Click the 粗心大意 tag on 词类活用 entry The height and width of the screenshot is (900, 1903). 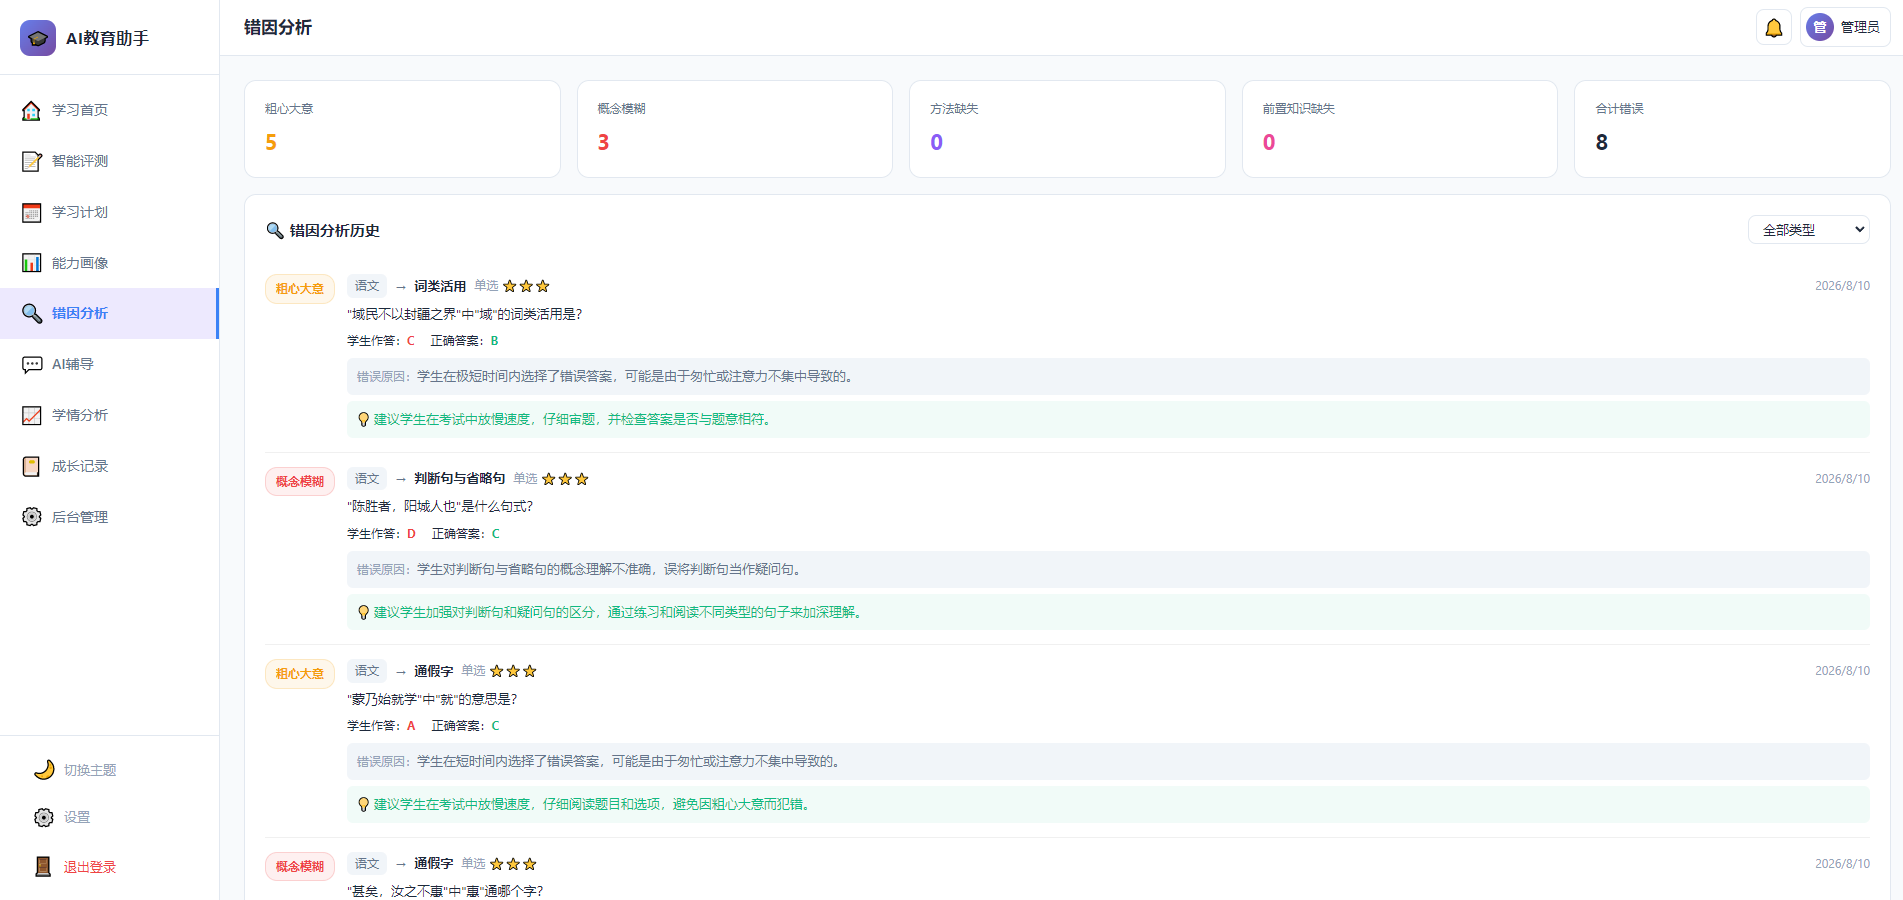[300, 289]
